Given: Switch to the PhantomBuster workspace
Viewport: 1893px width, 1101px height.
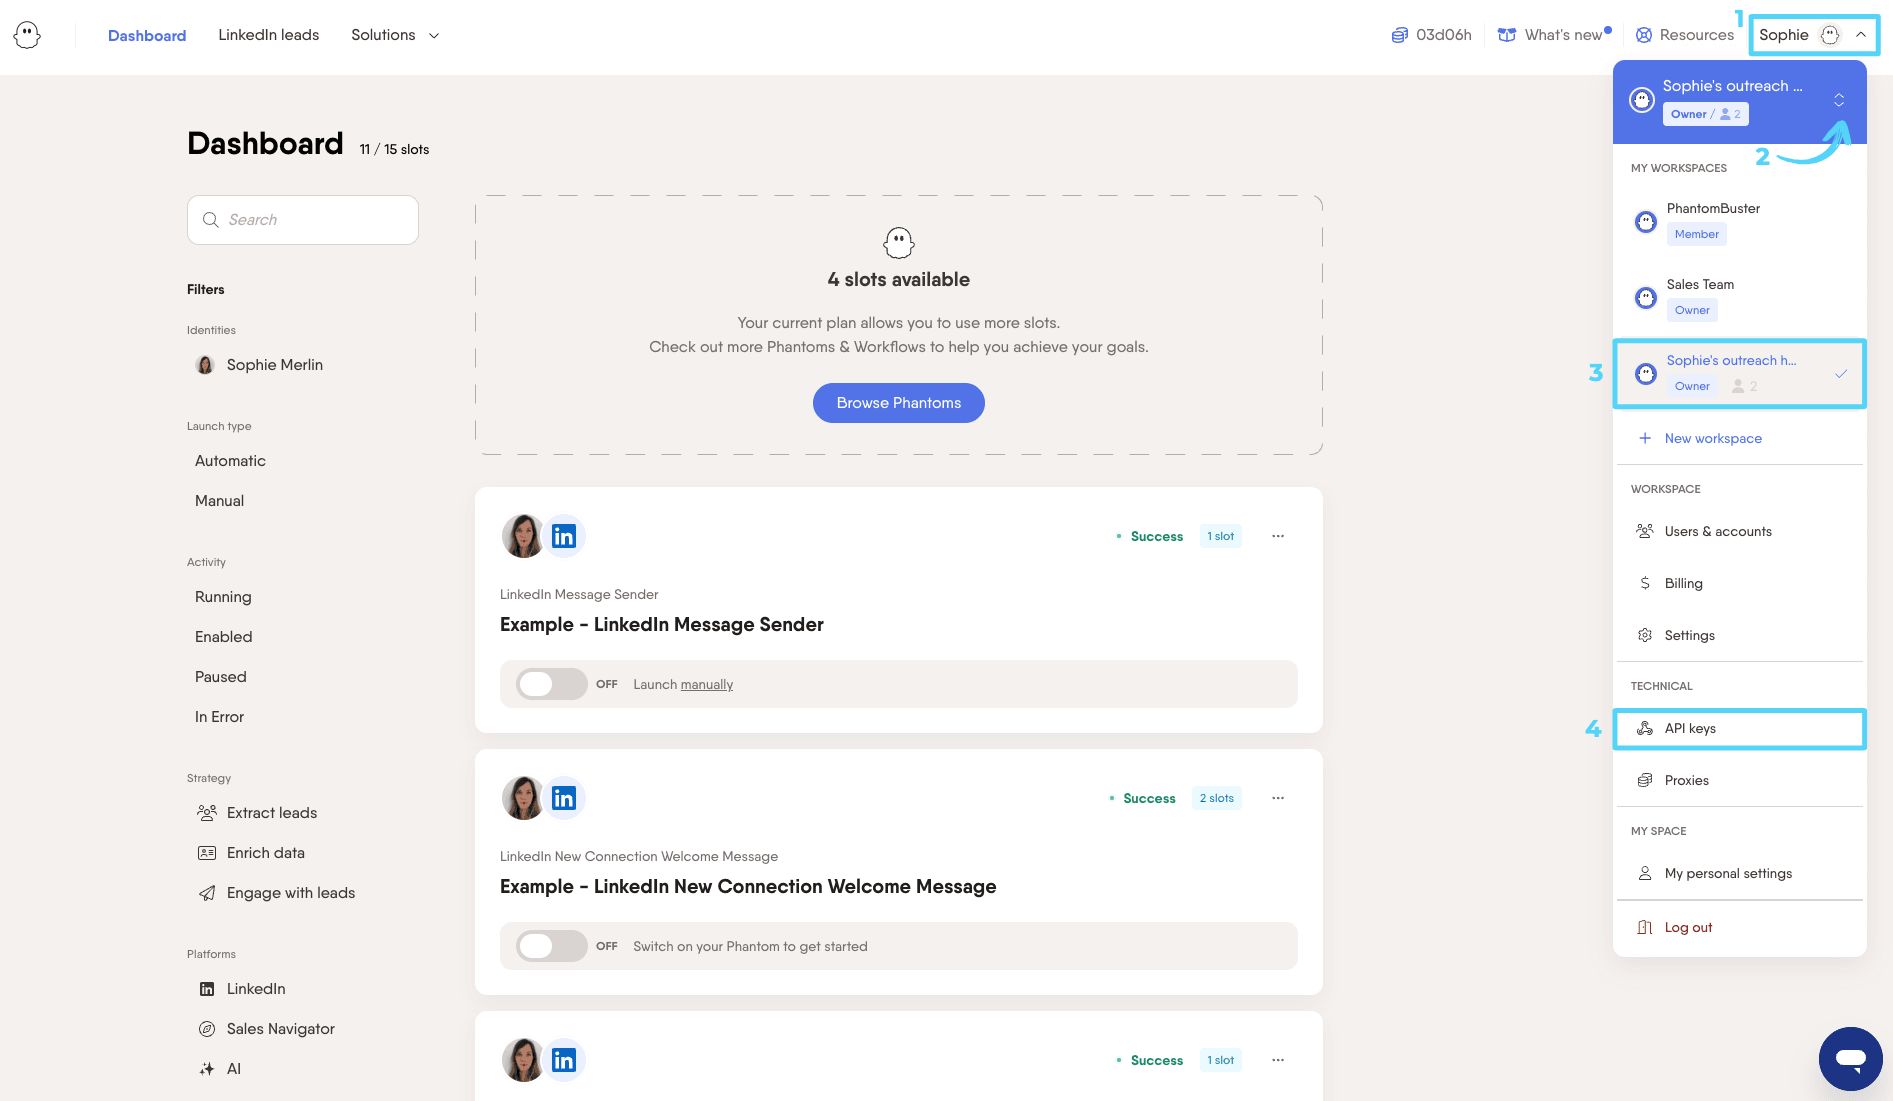Looking at the screenshot, I should tap(1740, 221).
